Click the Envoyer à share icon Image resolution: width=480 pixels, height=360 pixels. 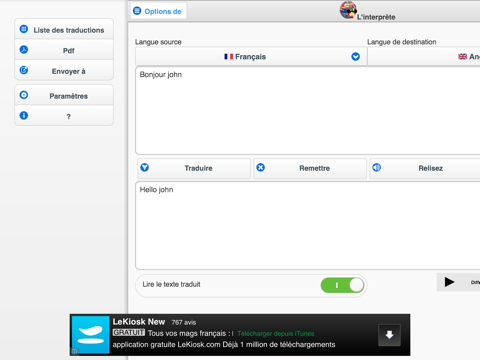tap(24, 70)
